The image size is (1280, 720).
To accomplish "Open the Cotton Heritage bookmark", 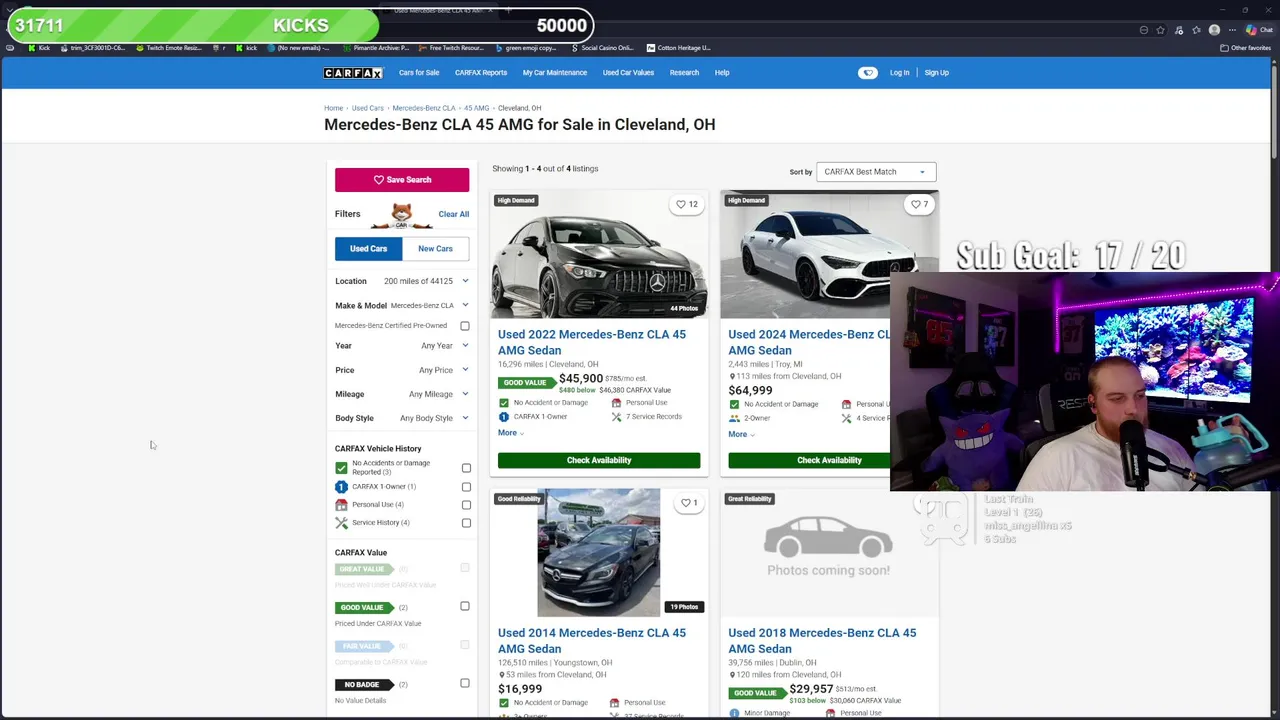I will click(x=679, y=48).
